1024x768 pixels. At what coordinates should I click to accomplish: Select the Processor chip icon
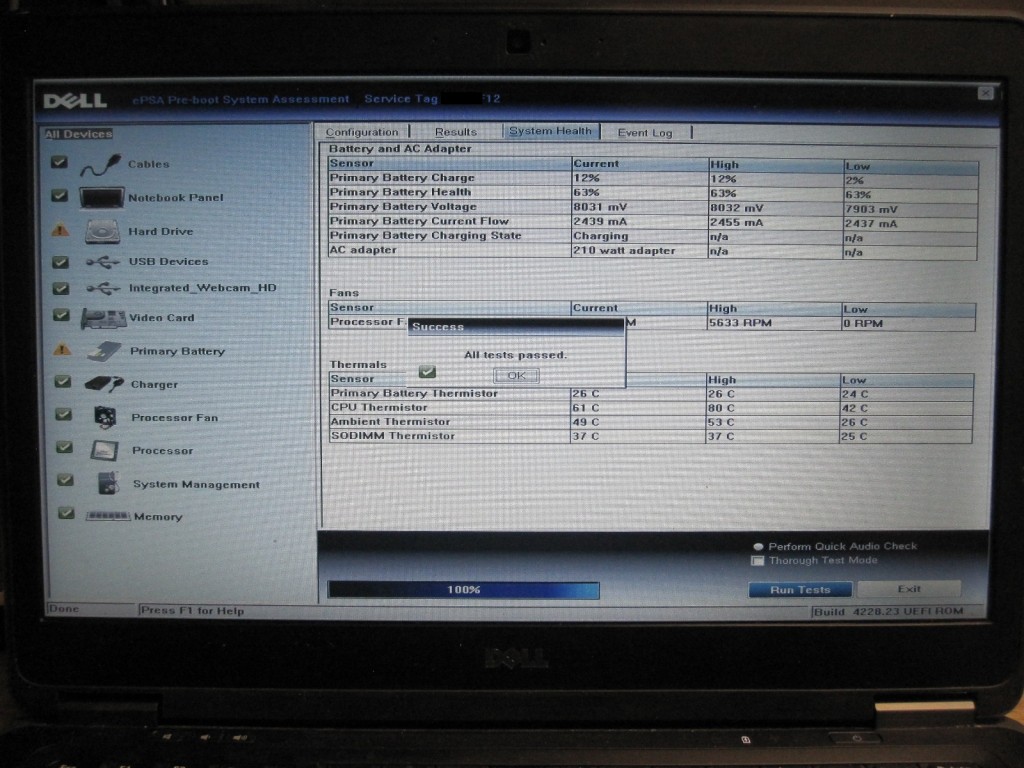[105, 451]
